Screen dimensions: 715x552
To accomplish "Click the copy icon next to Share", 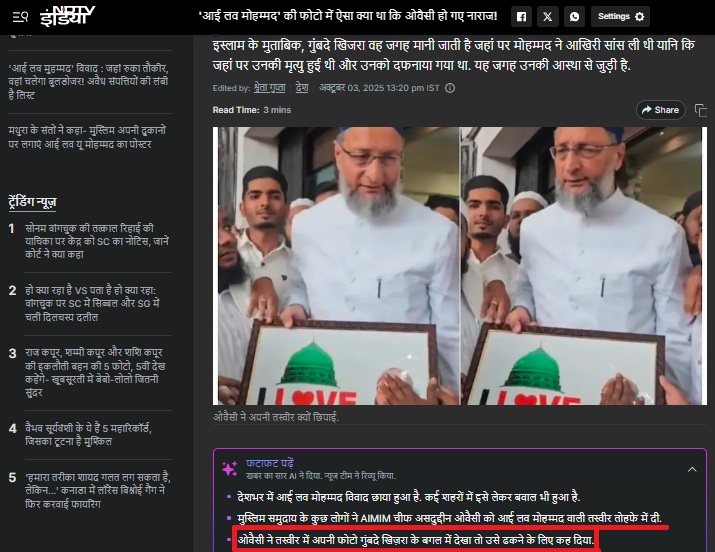I will [700, 110].
